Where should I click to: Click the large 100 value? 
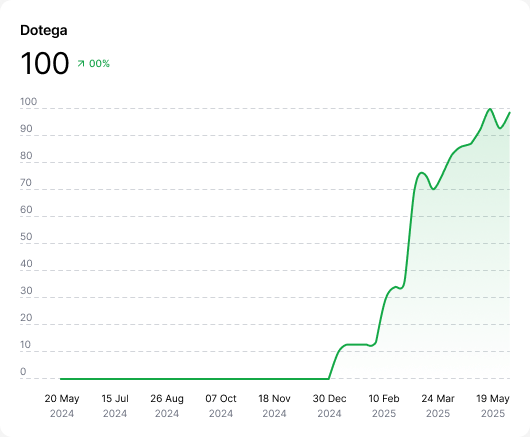point(45,63)
